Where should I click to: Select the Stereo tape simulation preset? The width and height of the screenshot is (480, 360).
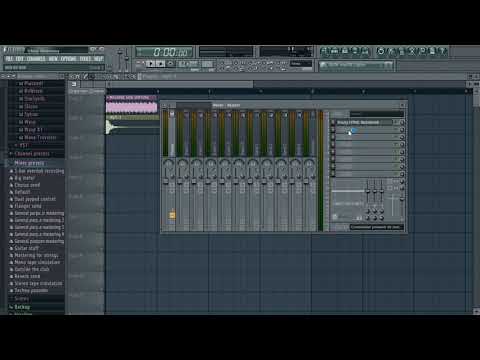[38, 283]
